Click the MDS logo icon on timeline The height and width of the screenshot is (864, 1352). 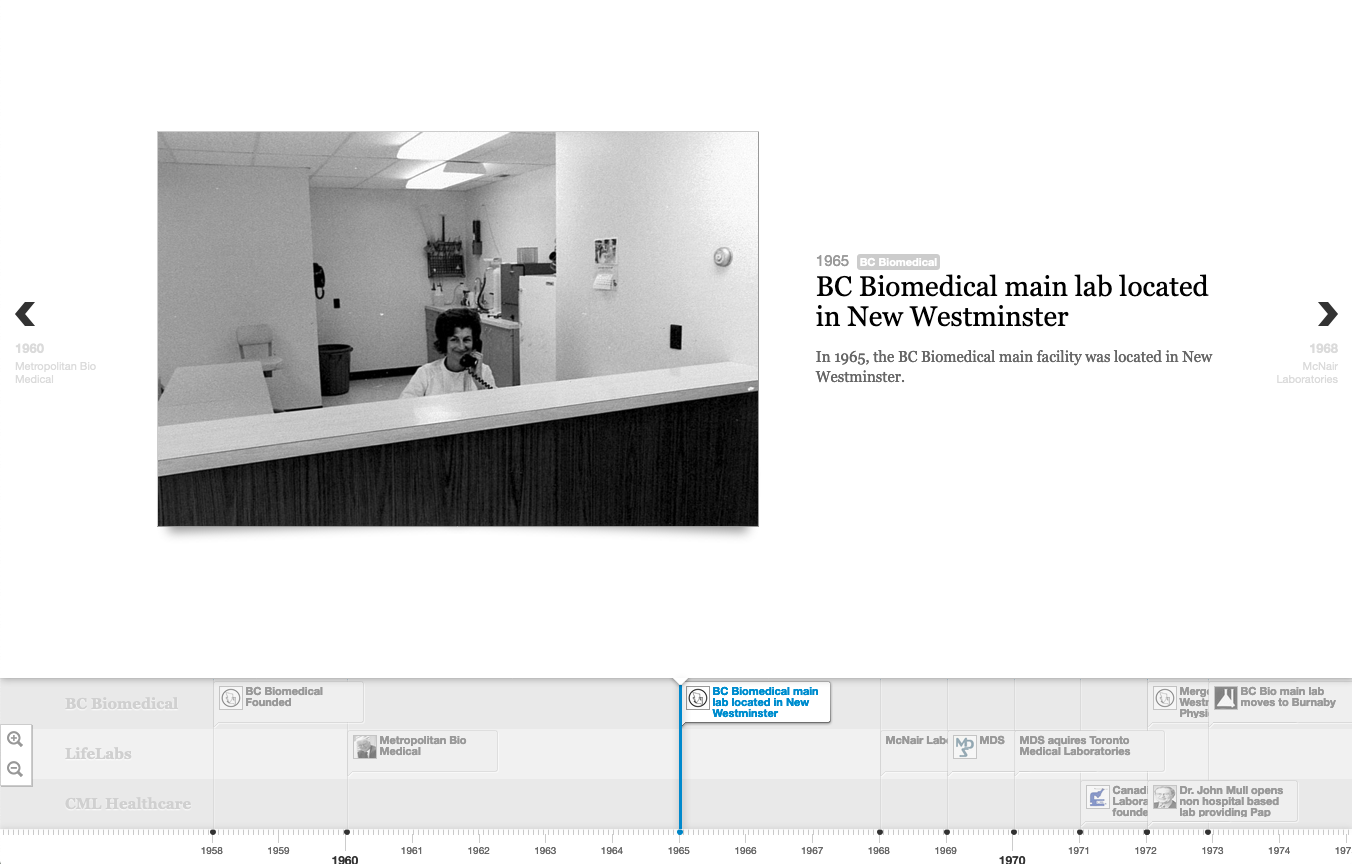pyautogui.click(x=964, y=747)
